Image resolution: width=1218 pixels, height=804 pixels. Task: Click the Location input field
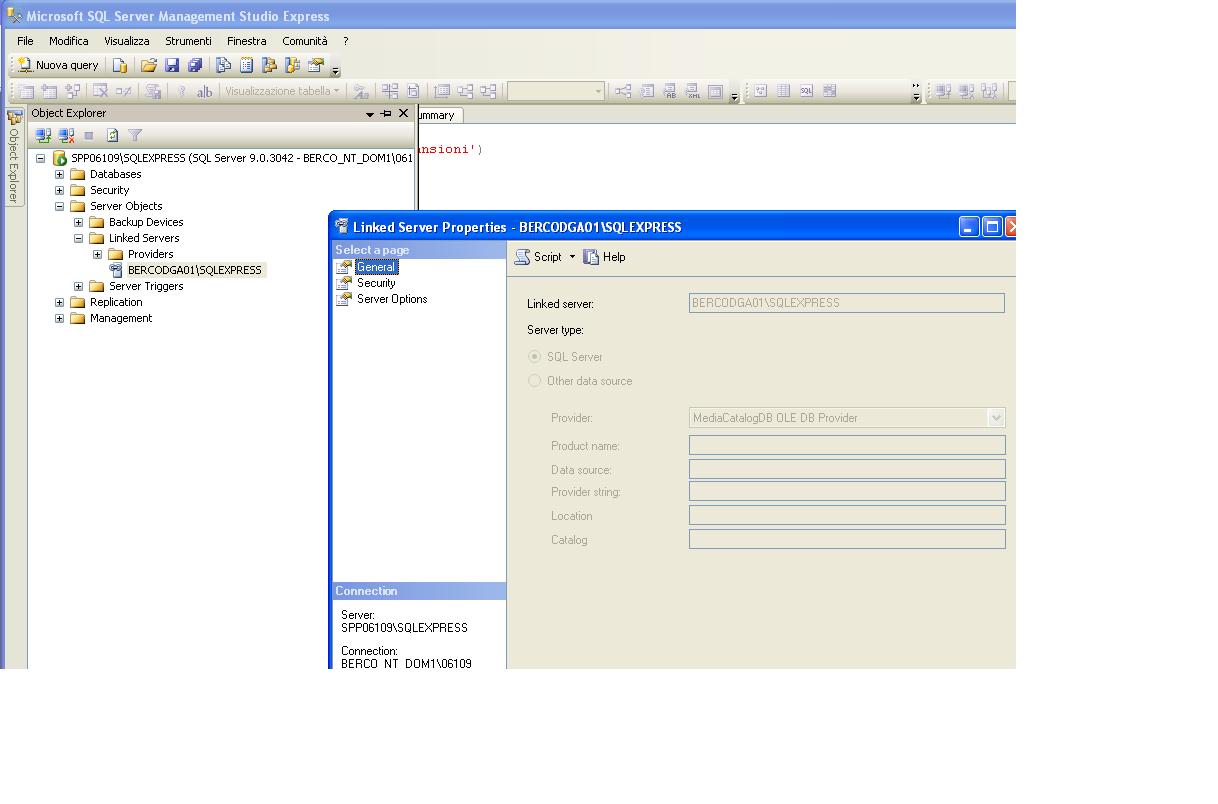point(847,515)
